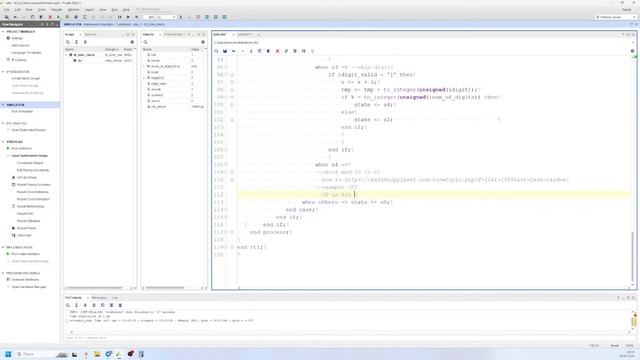Open the Tools menu

(42, 9)
